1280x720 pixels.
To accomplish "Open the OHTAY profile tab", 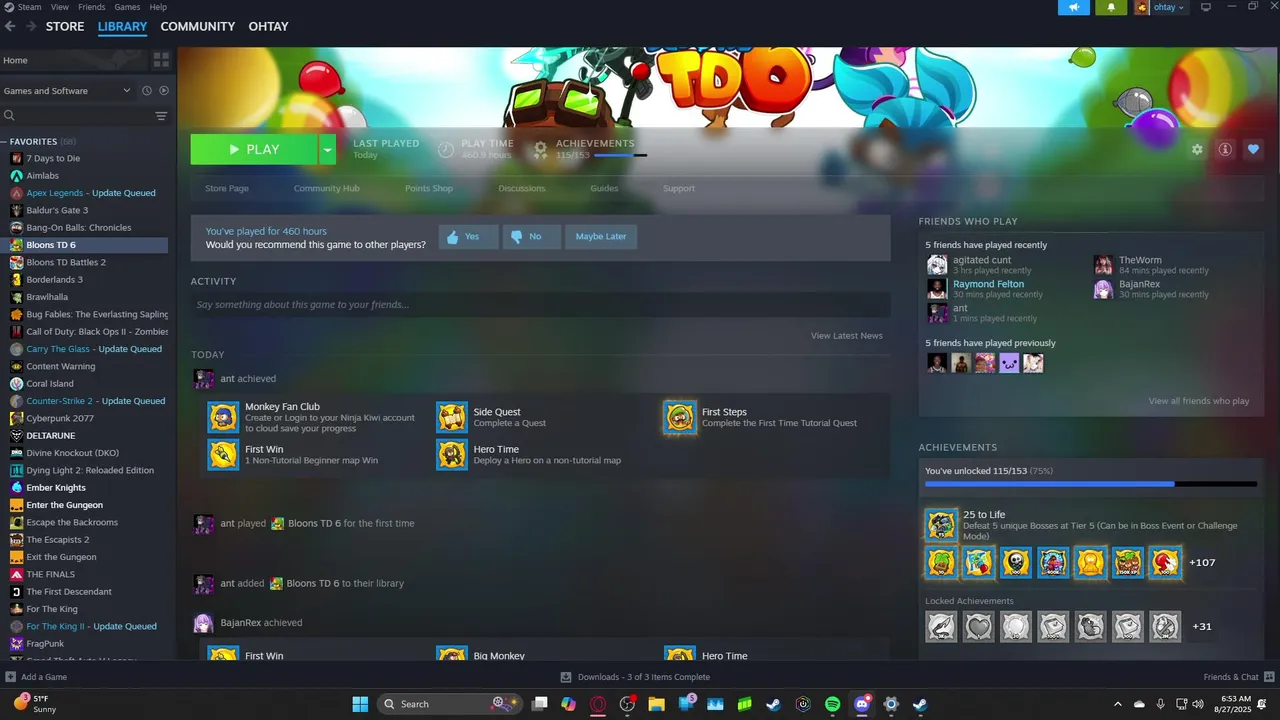I will pyautogui.click(x=268, y=27).
